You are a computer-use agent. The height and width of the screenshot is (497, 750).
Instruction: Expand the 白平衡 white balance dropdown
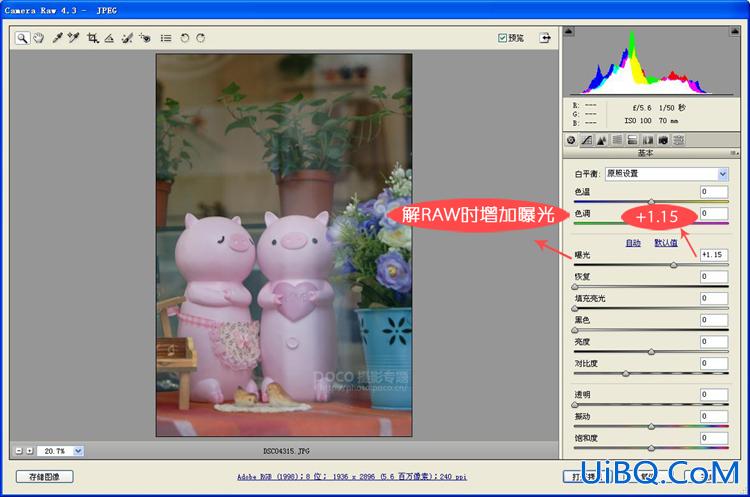click(x=723, y=174)
